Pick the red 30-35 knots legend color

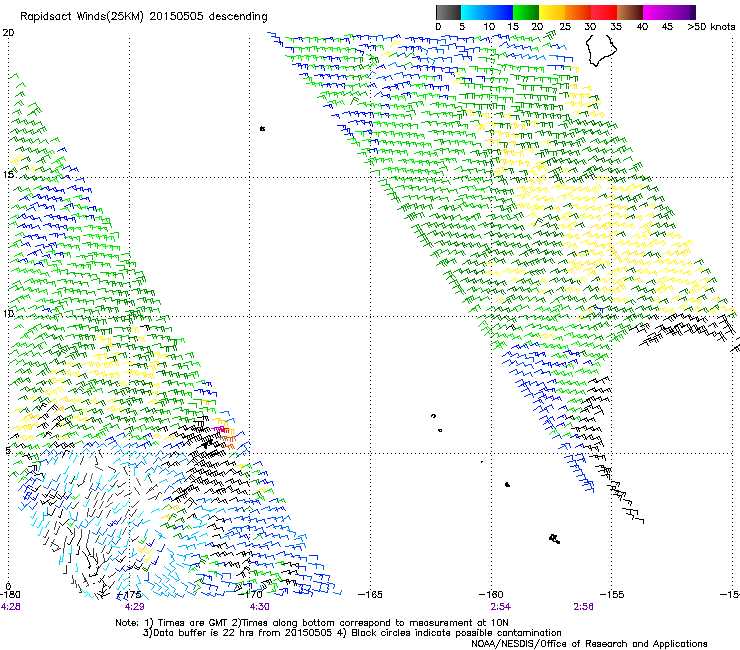tap(604, 12)
